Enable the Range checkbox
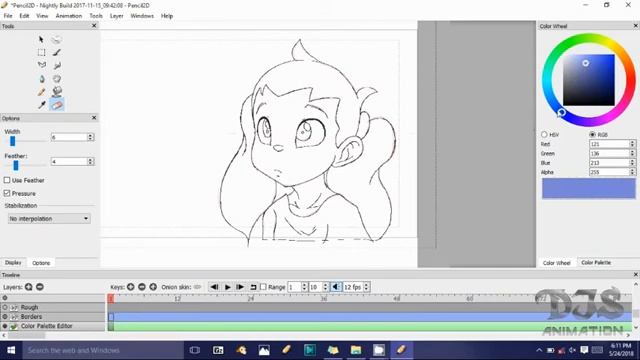 pos(263,287)
